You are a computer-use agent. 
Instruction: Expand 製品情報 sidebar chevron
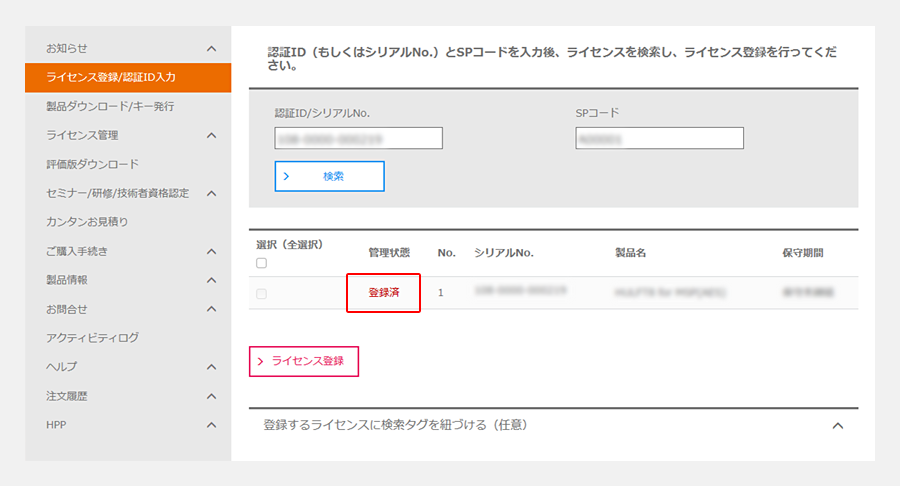[211, 280]
